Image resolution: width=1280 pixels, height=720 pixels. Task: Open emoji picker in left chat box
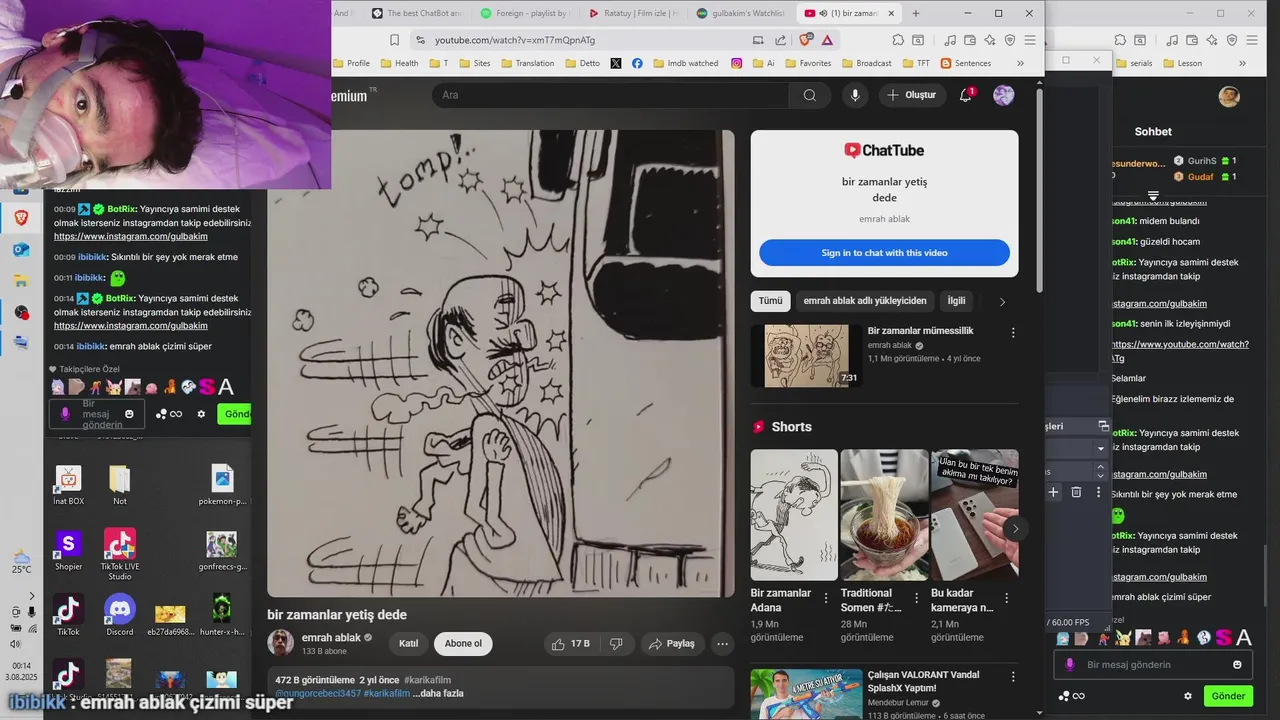tap(129, 414)
